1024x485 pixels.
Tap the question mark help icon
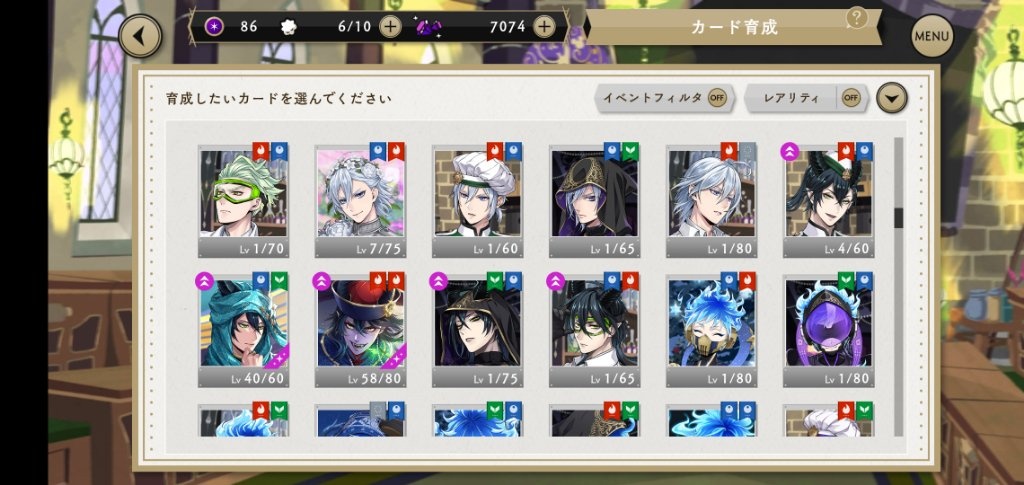point(856,18)
